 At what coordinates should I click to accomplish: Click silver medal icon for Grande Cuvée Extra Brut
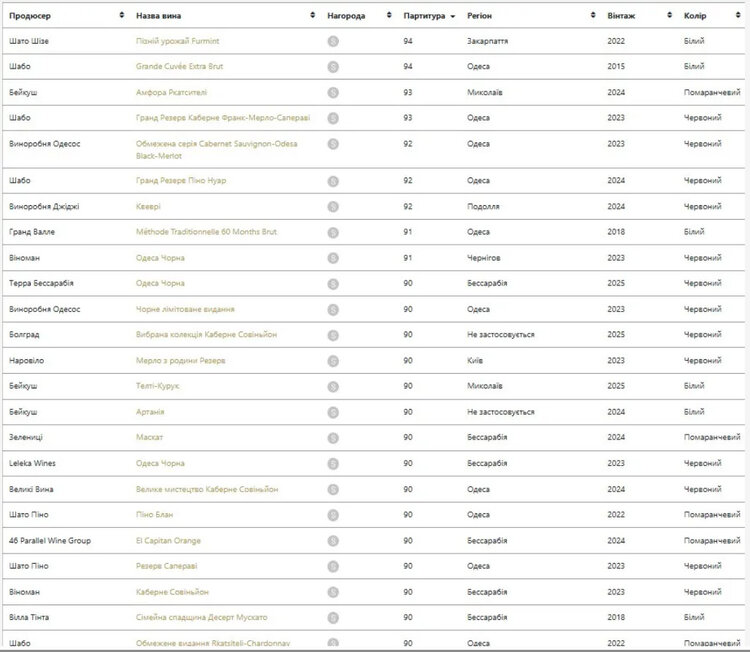tap(333, 67)
